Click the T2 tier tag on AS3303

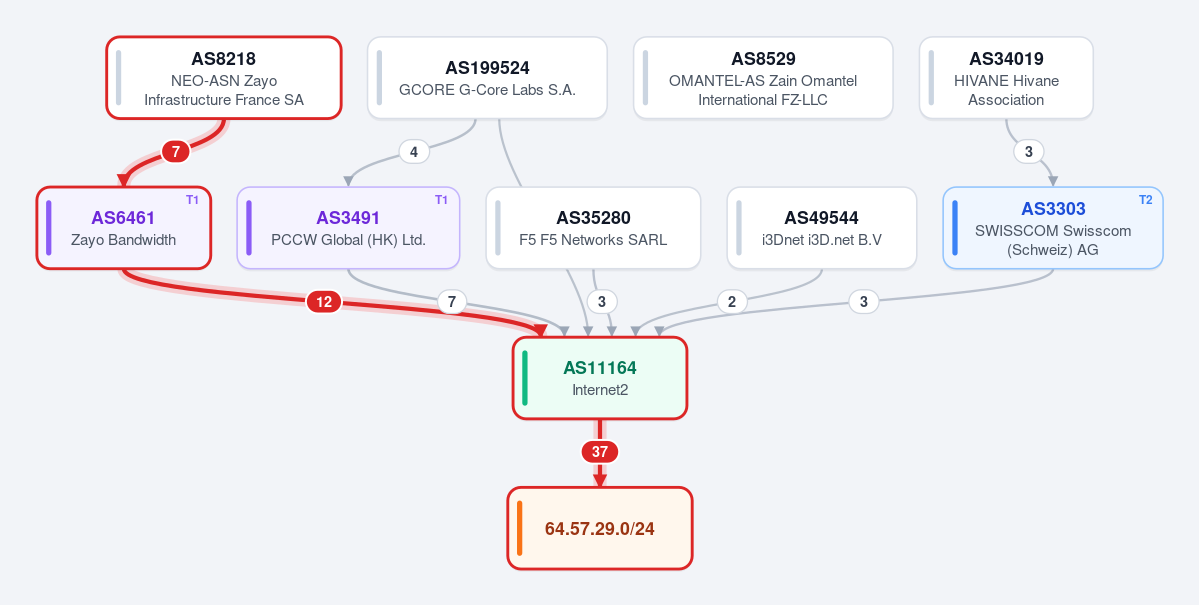click(1145, 200)
